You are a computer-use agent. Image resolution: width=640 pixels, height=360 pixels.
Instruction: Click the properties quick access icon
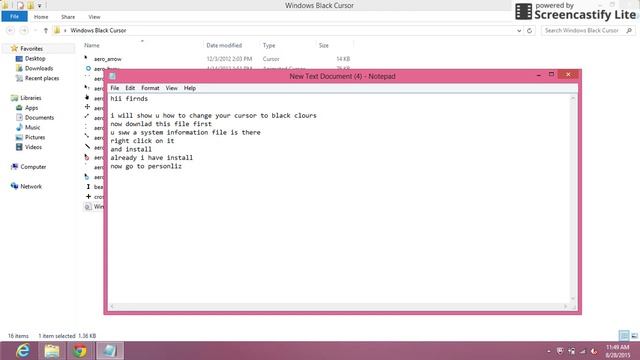(20, 6)
